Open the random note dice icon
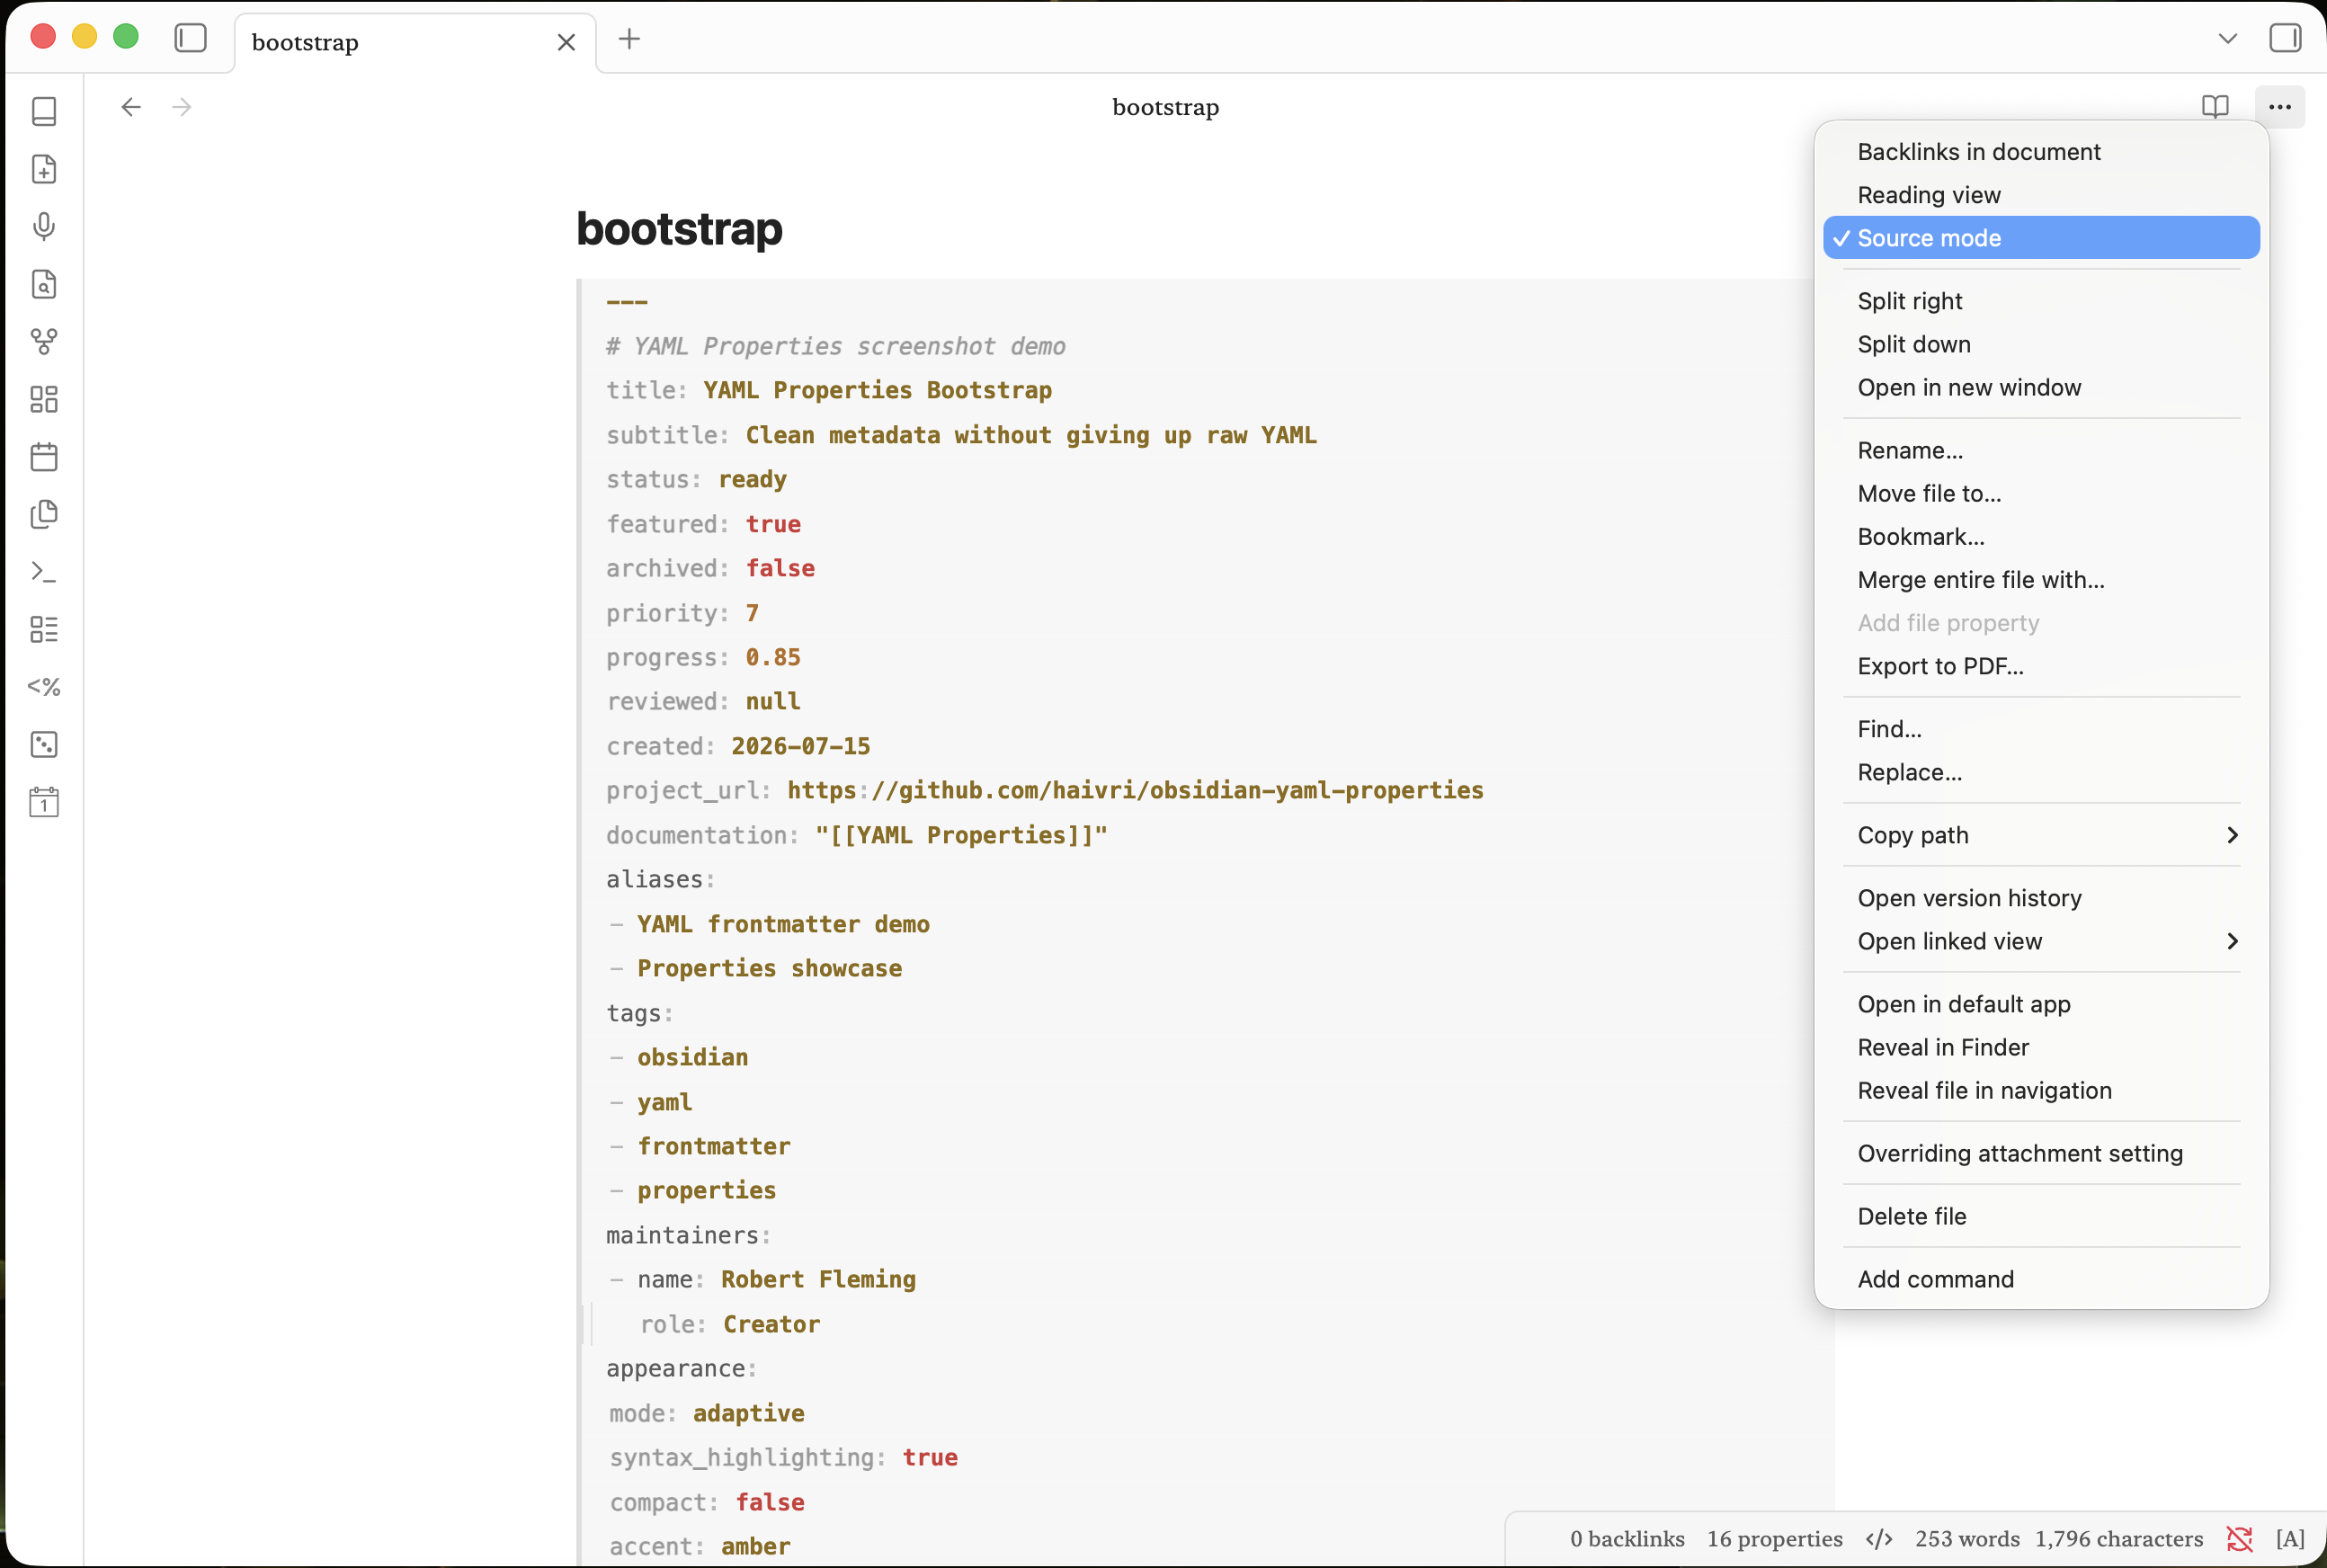The width and height of the screenshot is (2327, 1568). click(x=44, y=744)
